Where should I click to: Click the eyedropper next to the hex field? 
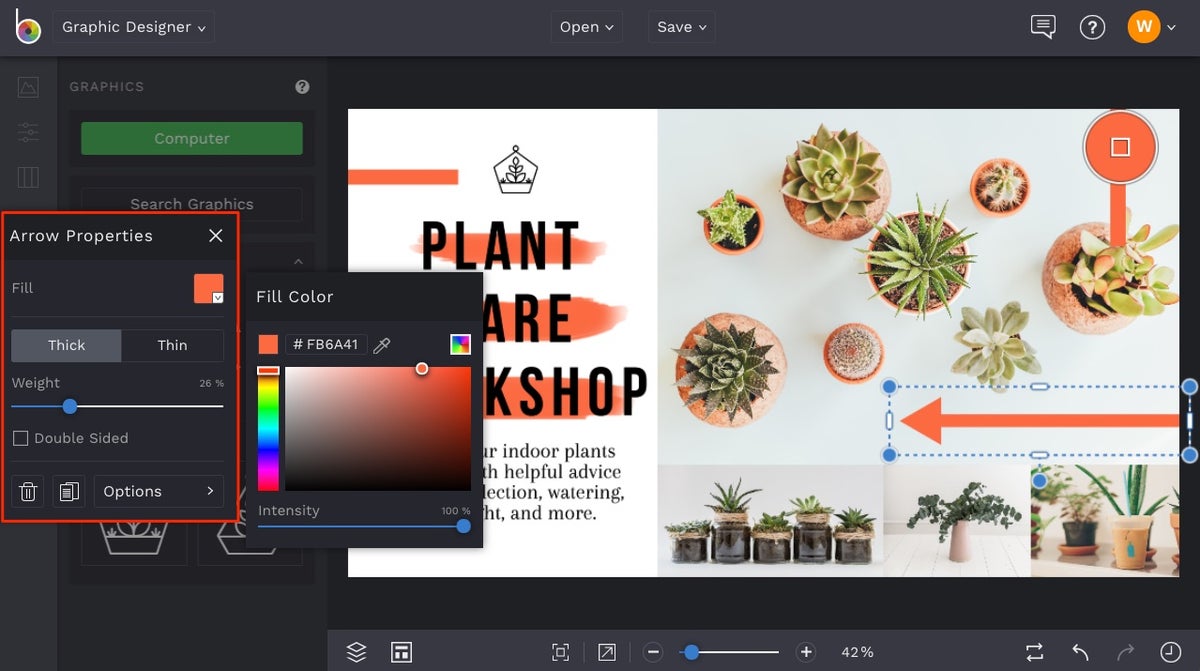(x=382, y=344)
